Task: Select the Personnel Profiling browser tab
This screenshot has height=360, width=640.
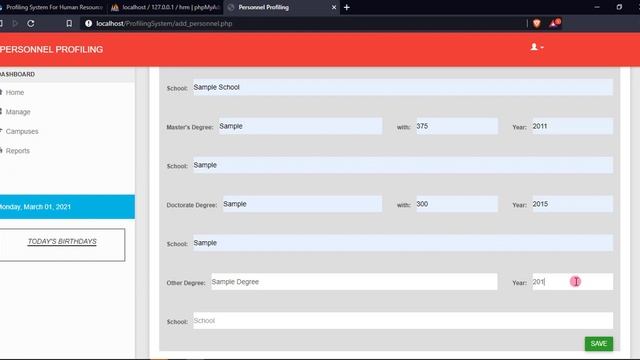Action: click(282, 7)
